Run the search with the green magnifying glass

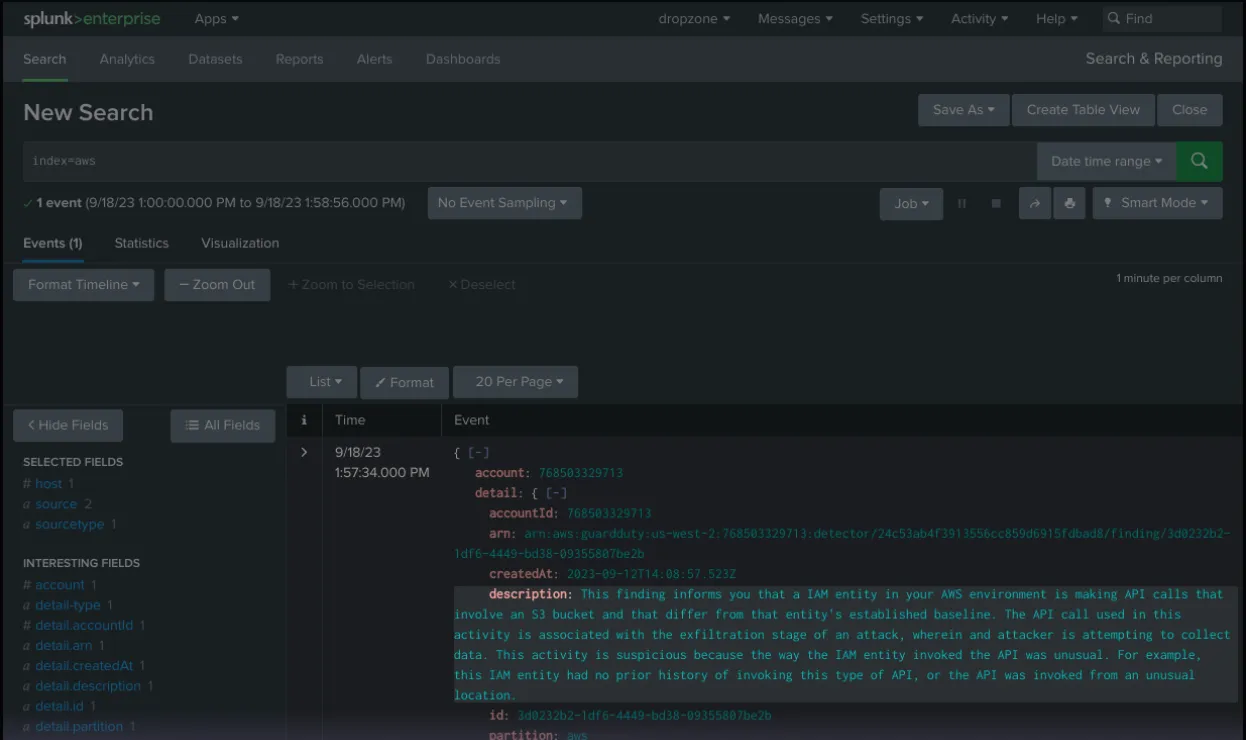(1199, 160)
